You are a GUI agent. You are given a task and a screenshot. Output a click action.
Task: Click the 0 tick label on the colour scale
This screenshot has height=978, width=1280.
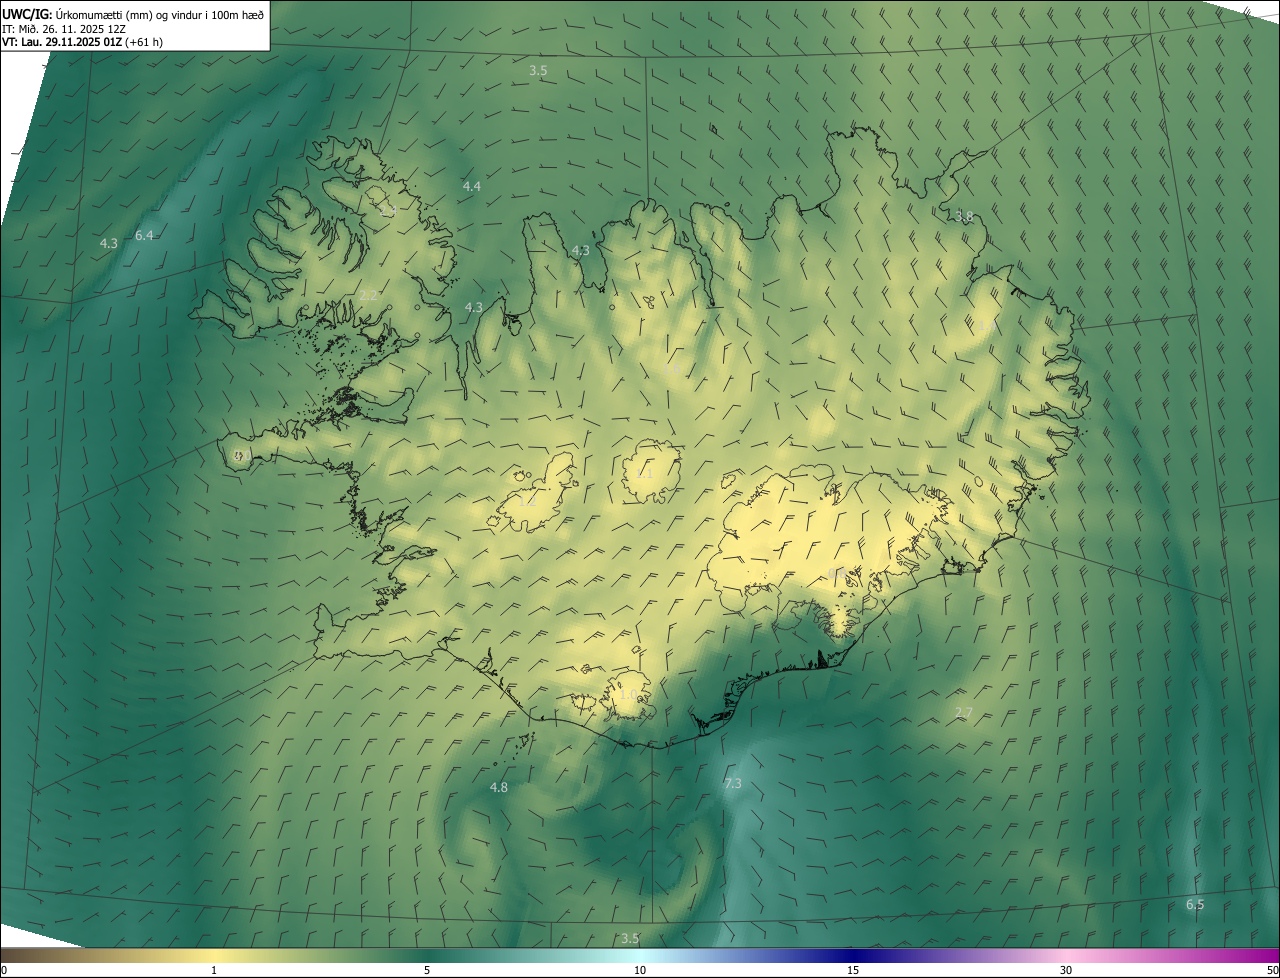click(4, 970)
